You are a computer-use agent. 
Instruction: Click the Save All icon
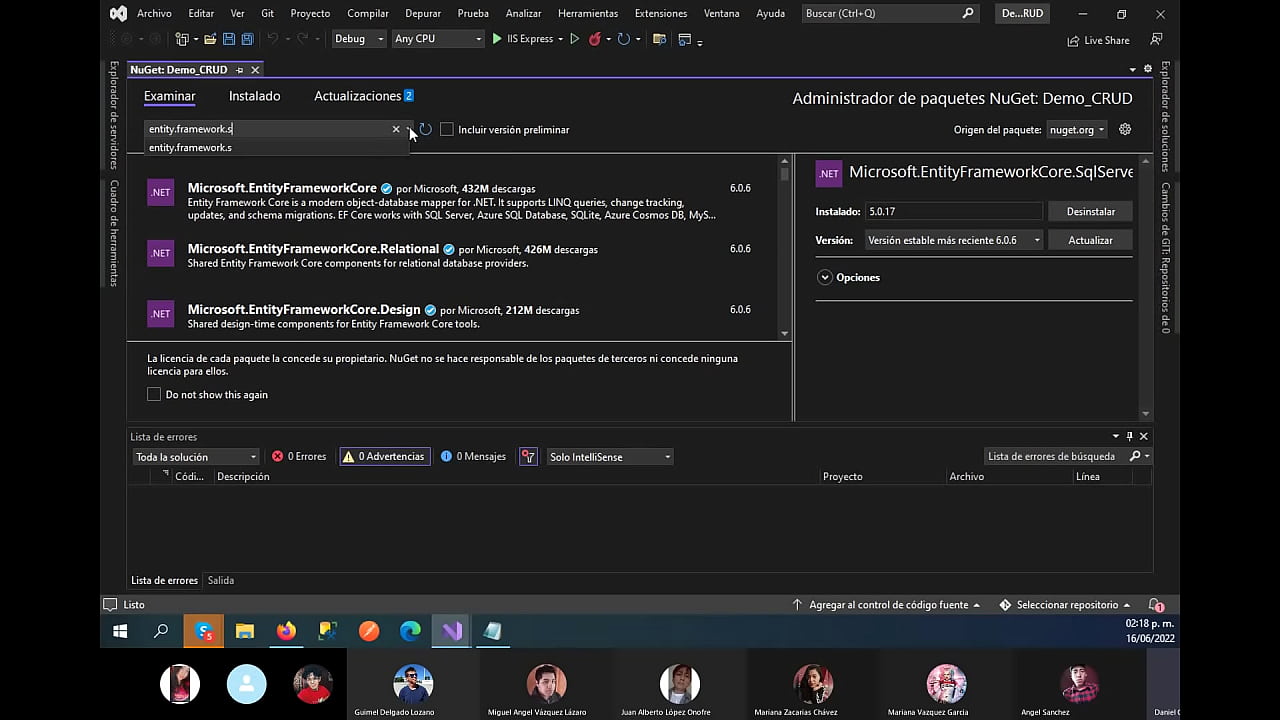[248, 38]
